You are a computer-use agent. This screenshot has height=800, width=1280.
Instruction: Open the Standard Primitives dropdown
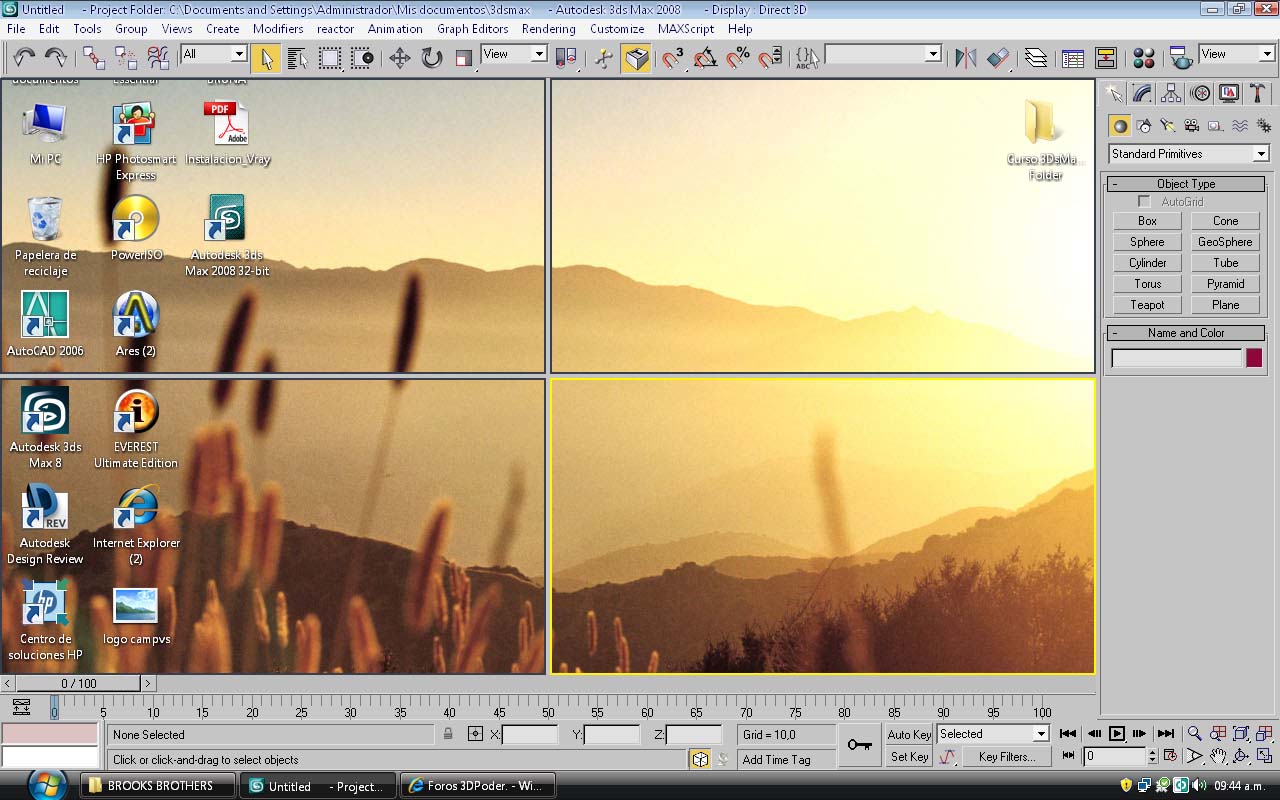point(1189,154)
